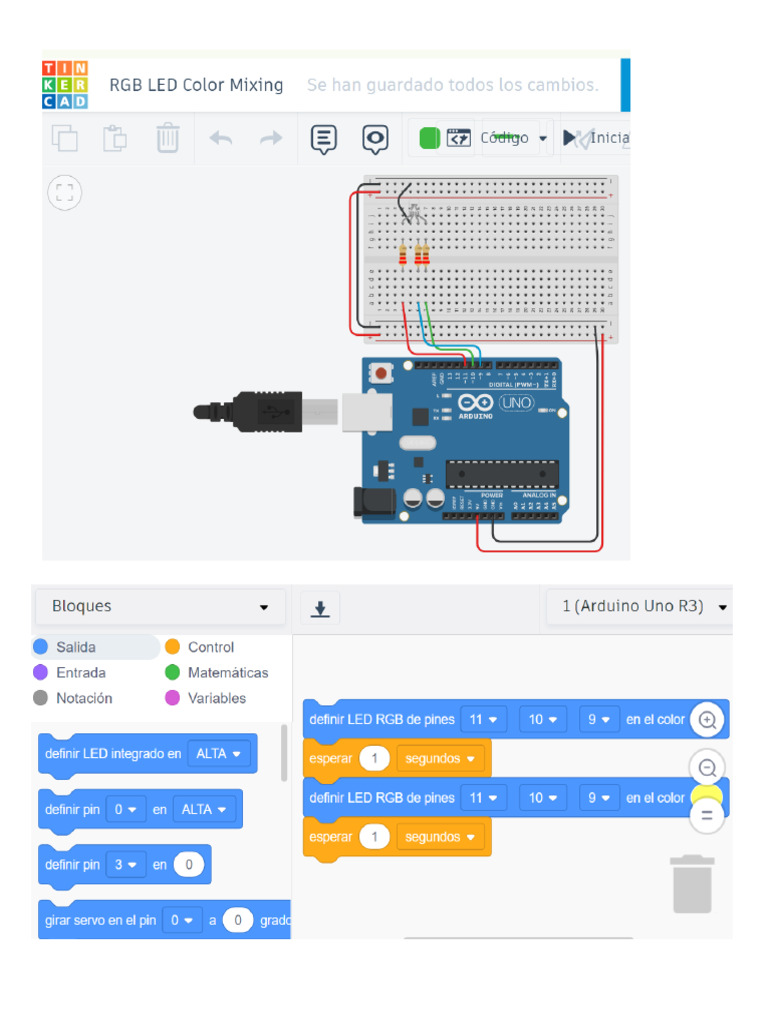Delete selection with trash icon in toolbar
The height and width of the screenshot is (1024, 768).
[x=168, y=138]
